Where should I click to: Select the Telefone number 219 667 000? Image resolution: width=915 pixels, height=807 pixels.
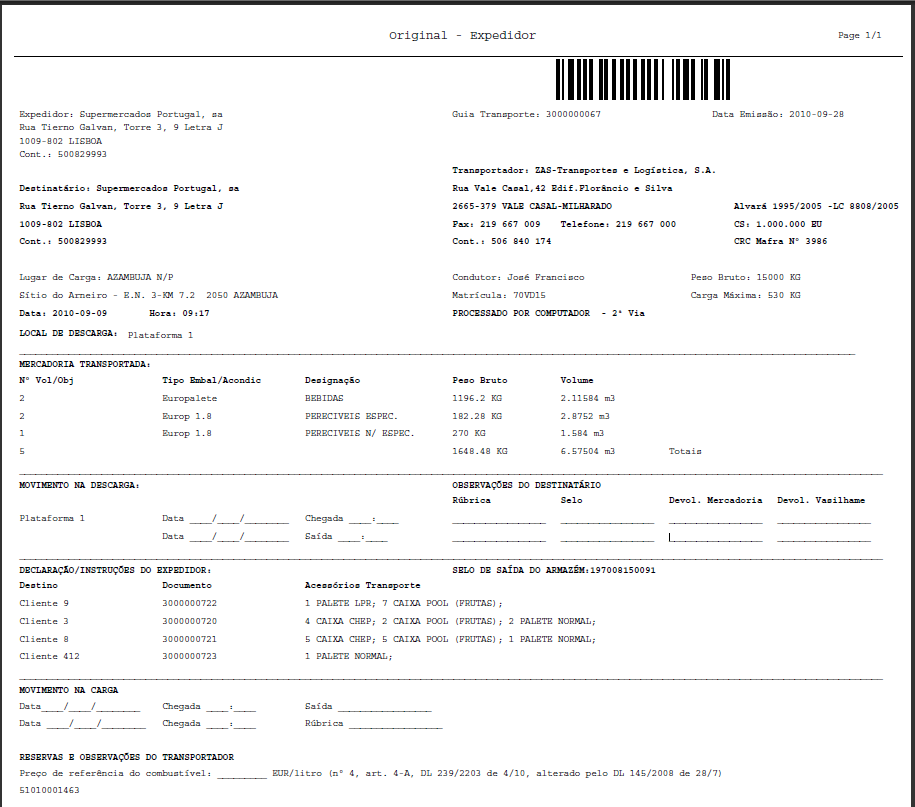(x=646, y=224)
